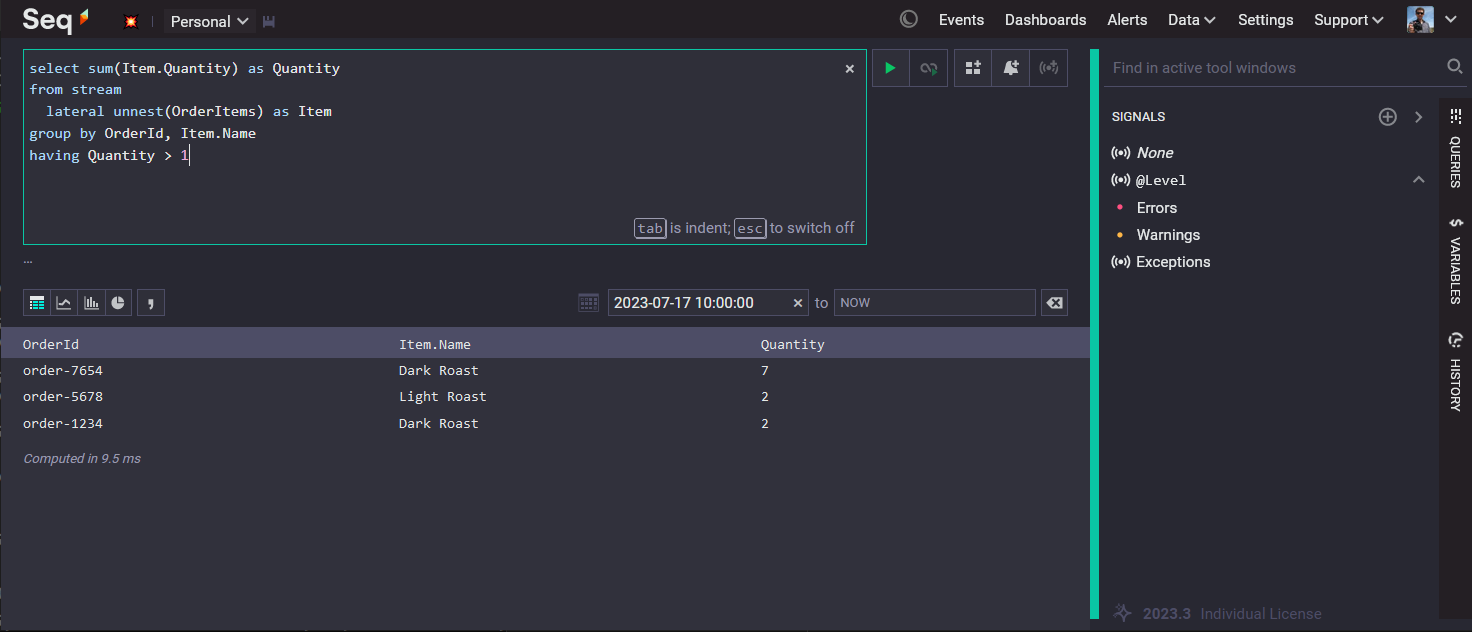
Task: Add query to dashboard
Action: click(973, 68)
